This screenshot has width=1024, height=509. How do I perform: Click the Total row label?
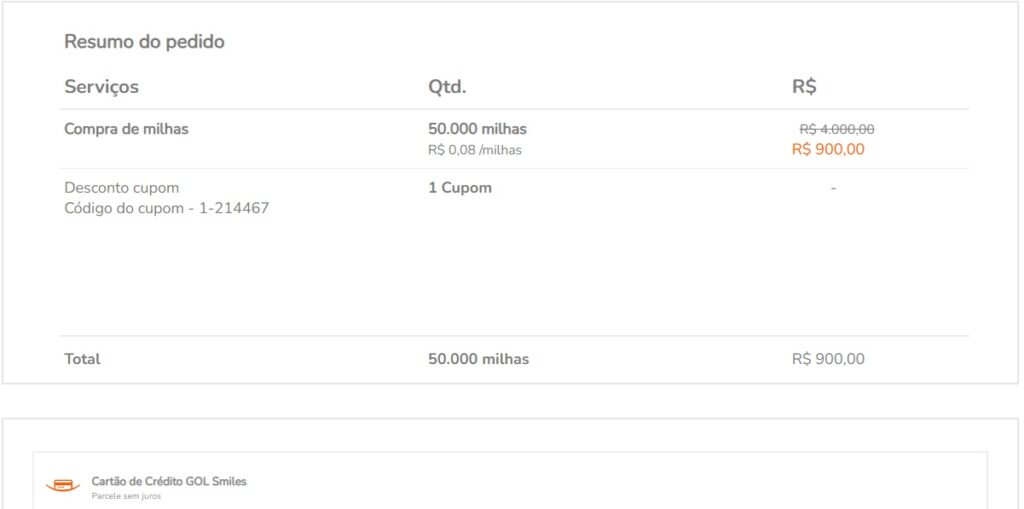pyautogui.click(x=82, y=359)
